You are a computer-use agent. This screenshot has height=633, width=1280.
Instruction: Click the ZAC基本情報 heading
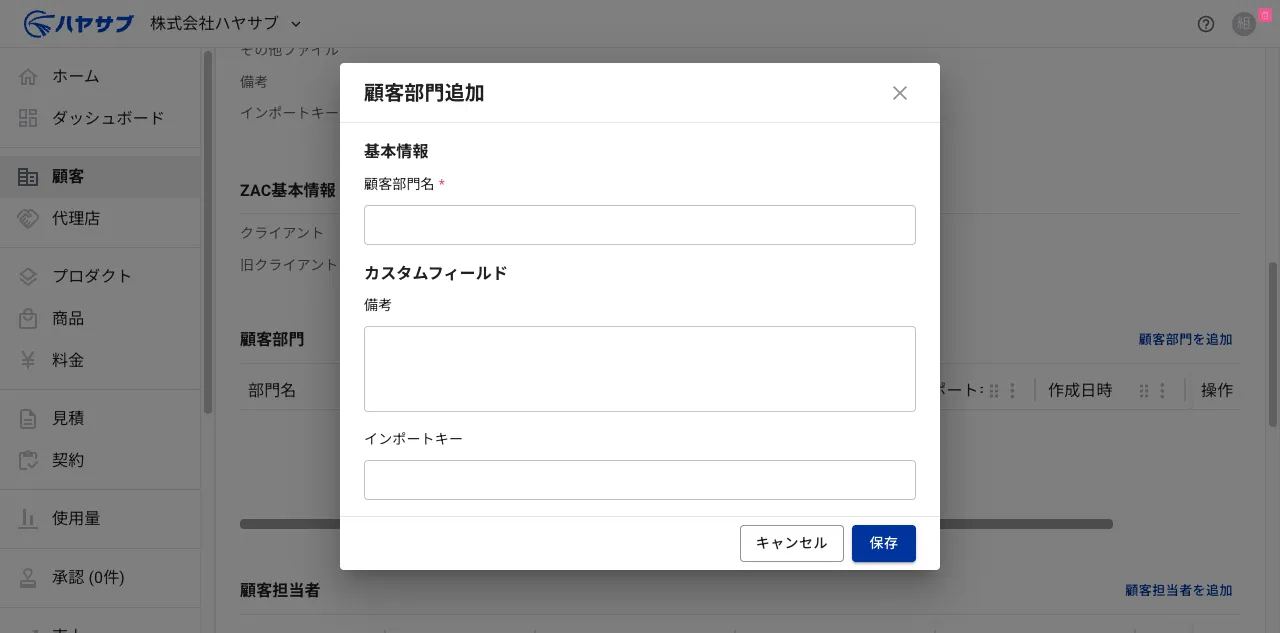click(288, 190)
